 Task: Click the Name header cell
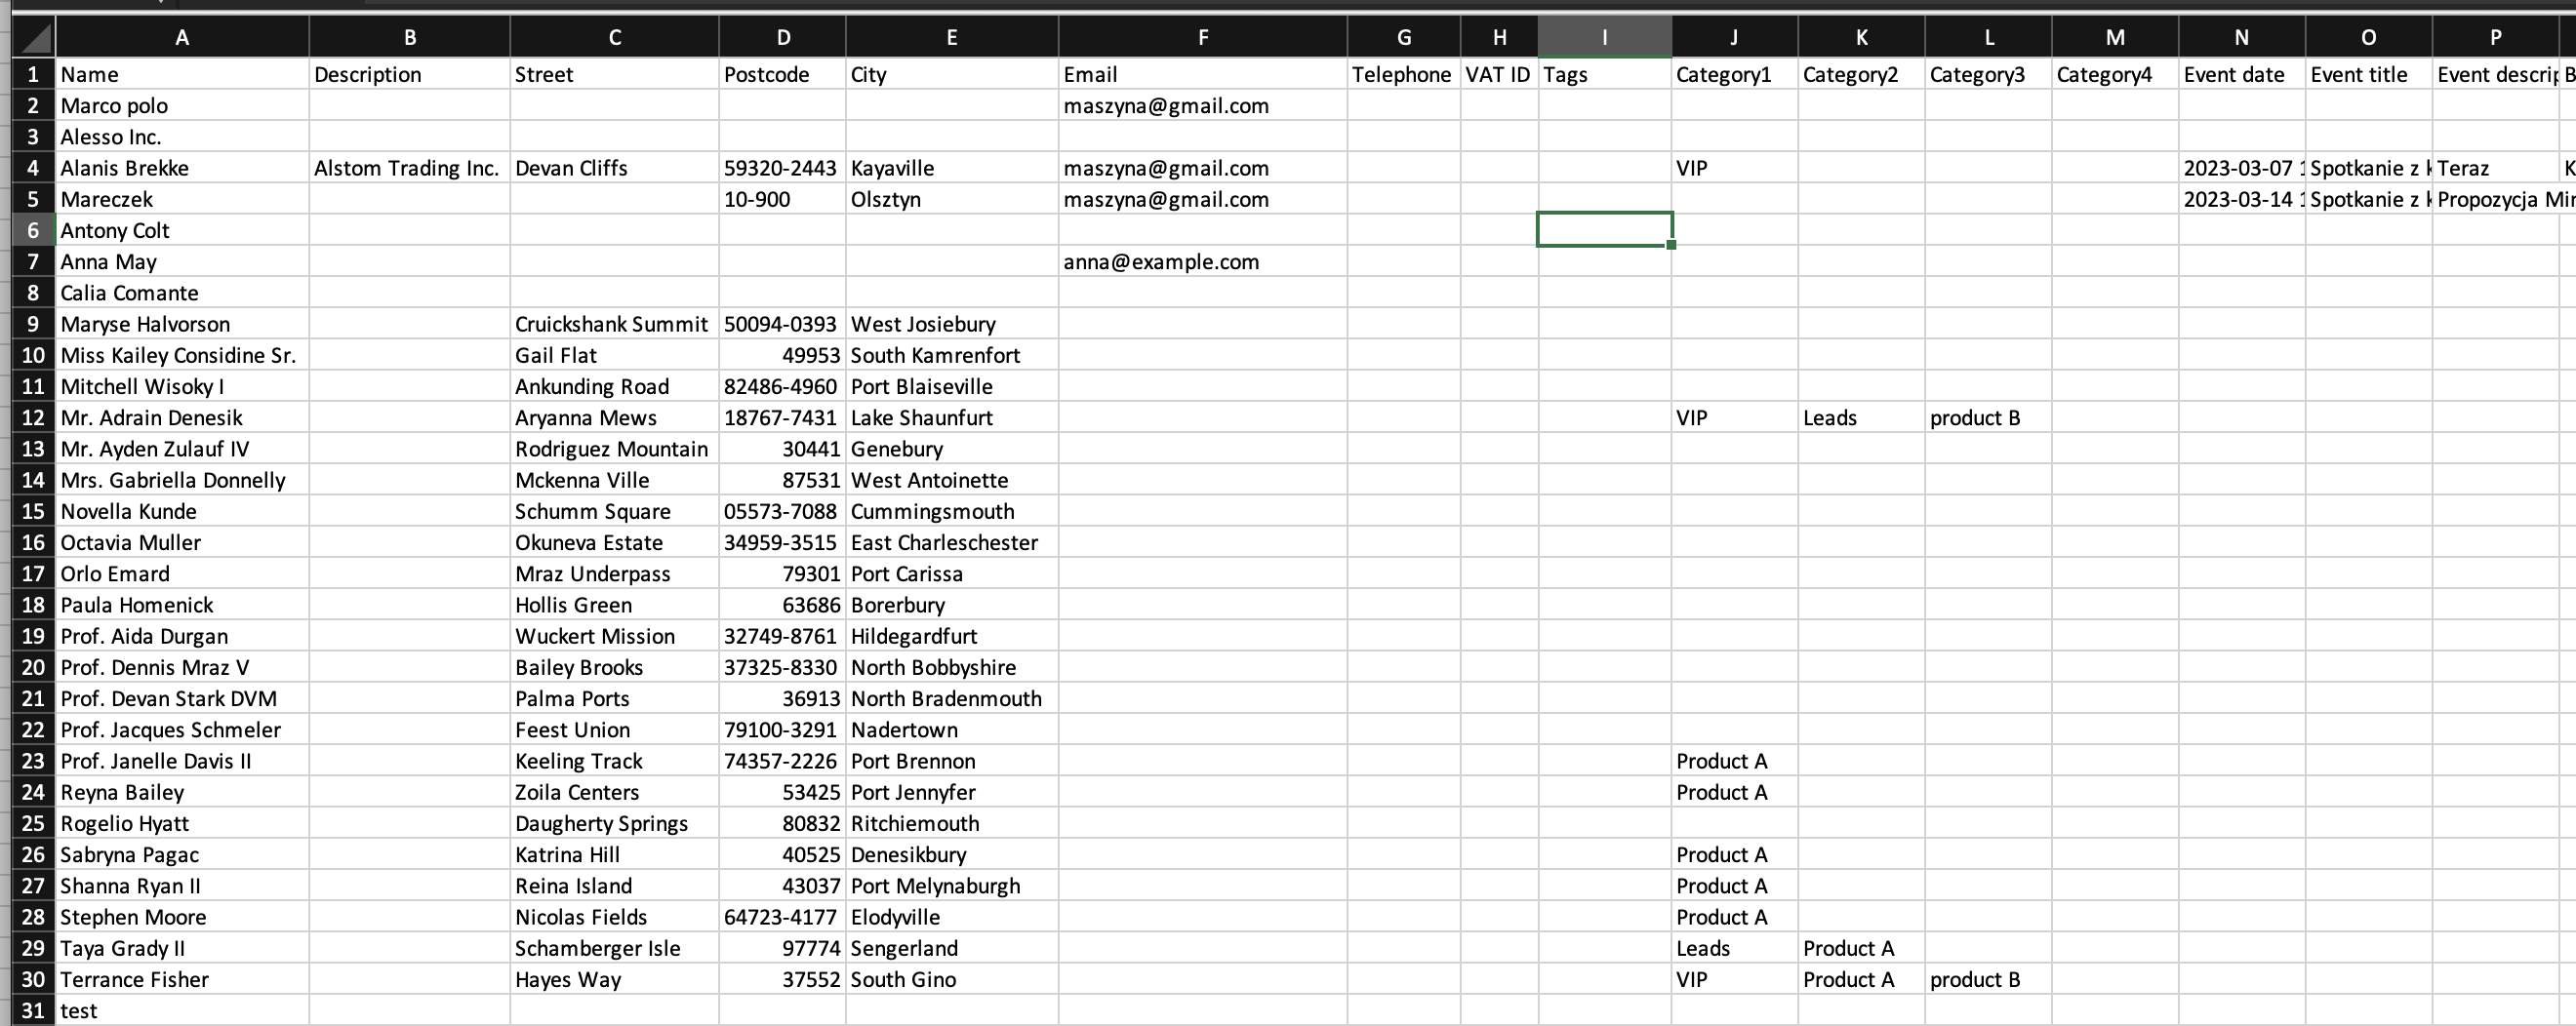tap(182, 75)
